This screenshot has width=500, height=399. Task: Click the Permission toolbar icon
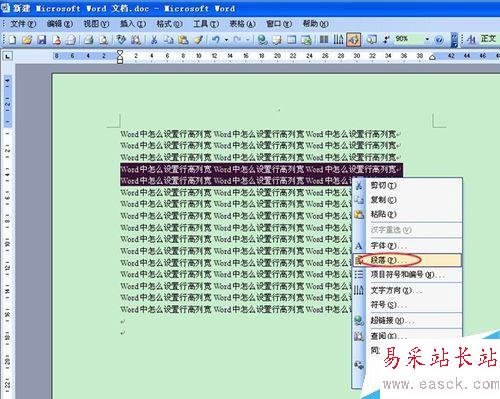[x=56, y=40]
